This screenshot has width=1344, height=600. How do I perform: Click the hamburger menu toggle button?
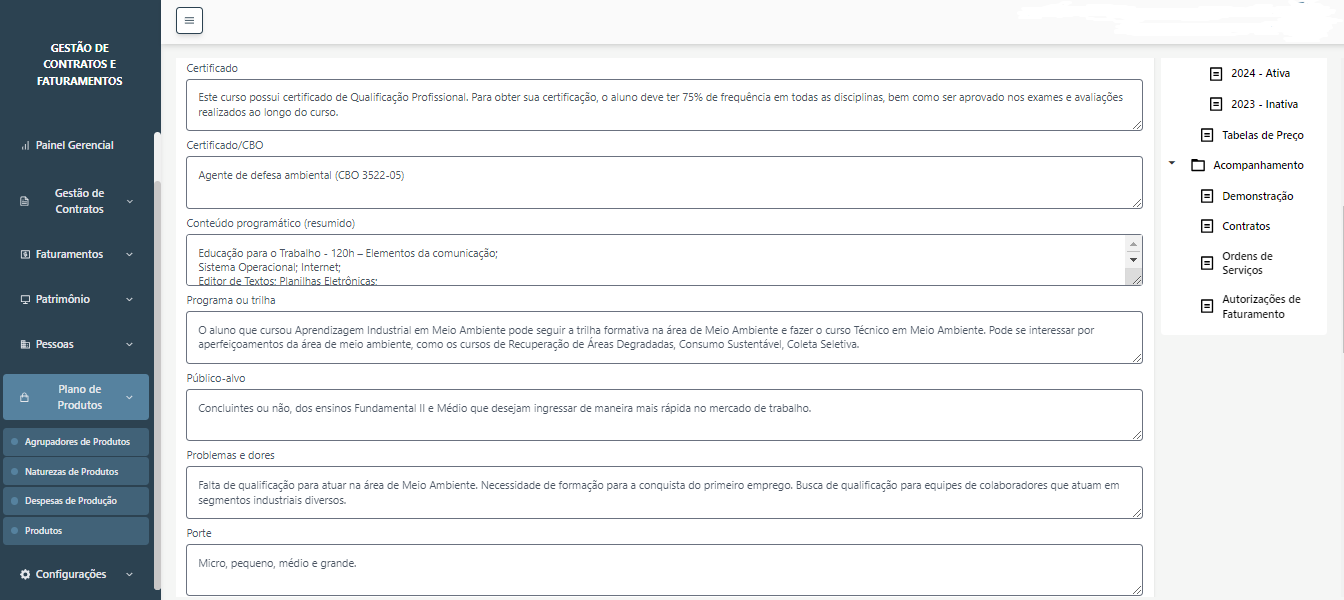(189, 20)
